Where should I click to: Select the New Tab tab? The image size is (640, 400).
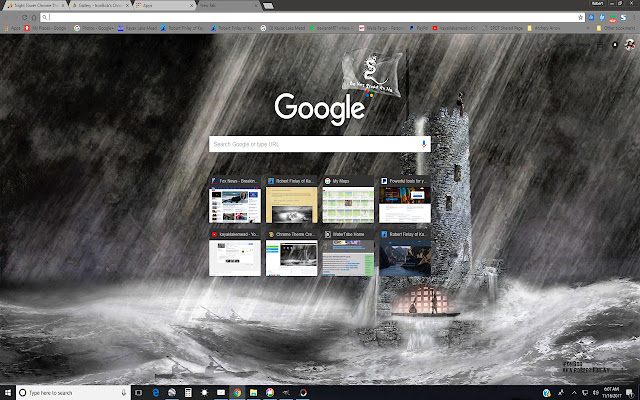229,5
